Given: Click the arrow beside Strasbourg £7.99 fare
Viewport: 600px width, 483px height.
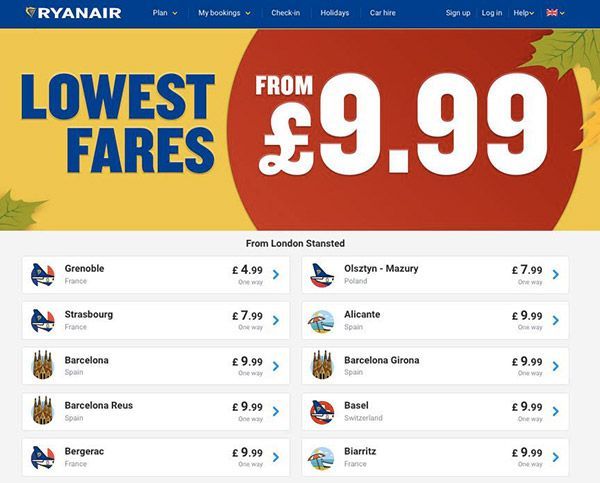Looking at the screenshot, I should pyautogui.click(x=276, y=320).
